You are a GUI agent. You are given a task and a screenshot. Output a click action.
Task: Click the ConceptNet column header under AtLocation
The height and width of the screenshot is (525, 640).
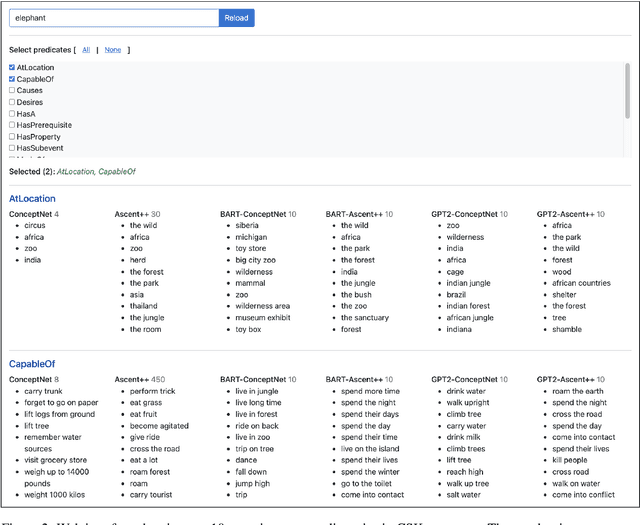30,214
